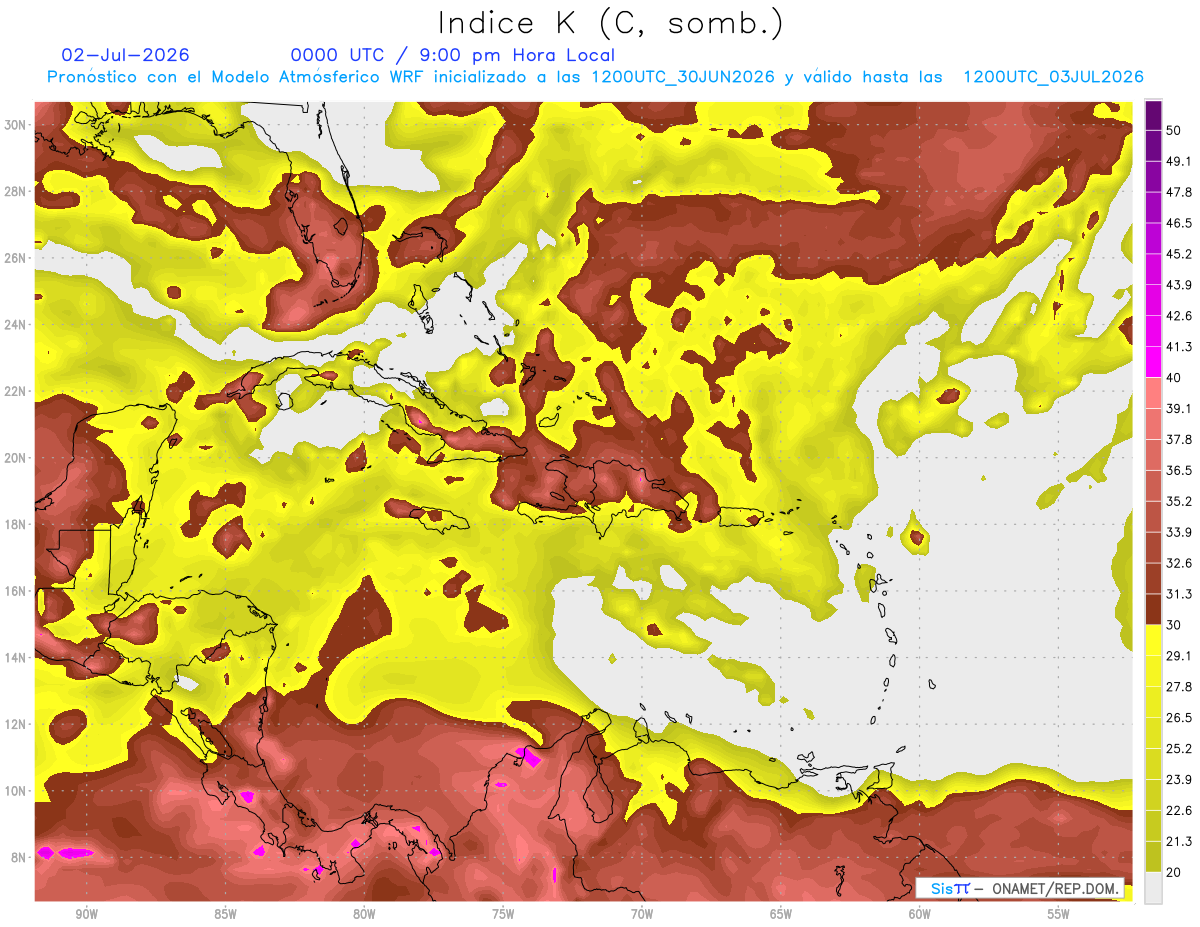Click the 55W longitude label
The width and height of the screenshot is (1200, 927).
coord(1059,914)
